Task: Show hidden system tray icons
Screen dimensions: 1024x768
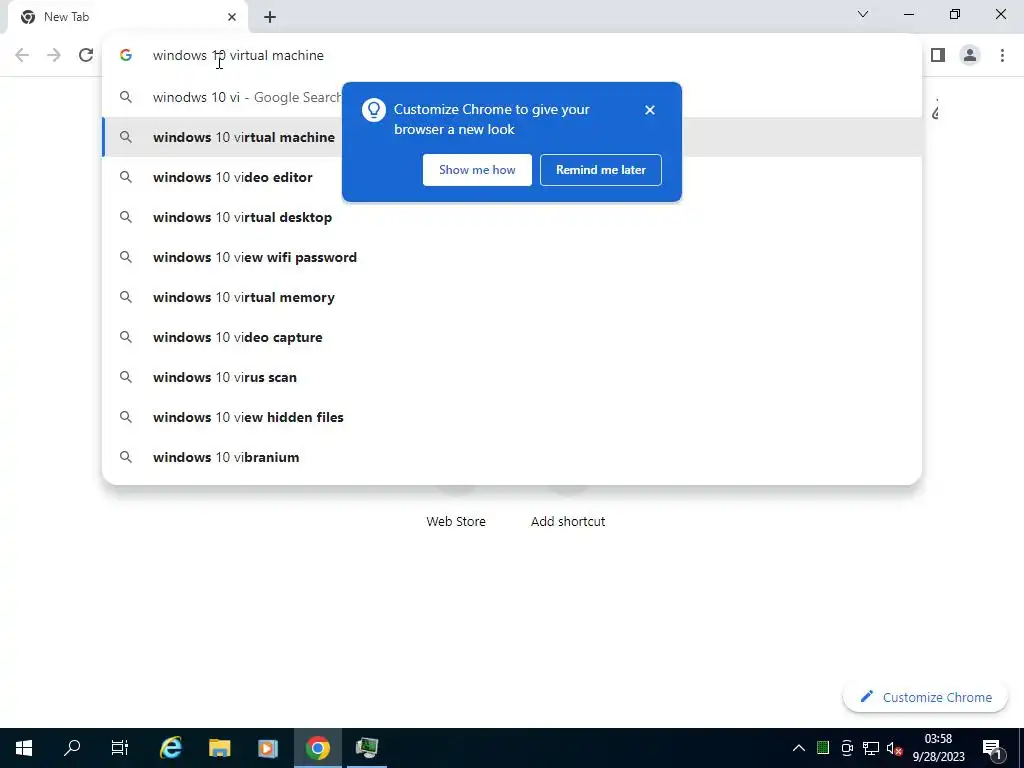Action: point(799,748)
